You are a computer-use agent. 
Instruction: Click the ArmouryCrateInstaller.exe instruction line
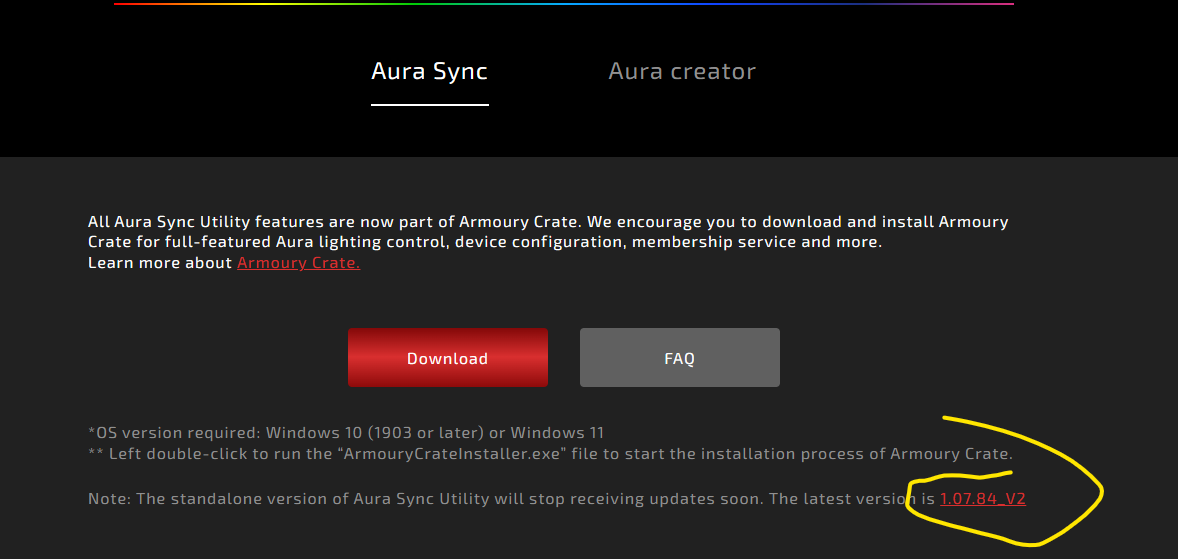pos(551,454)
